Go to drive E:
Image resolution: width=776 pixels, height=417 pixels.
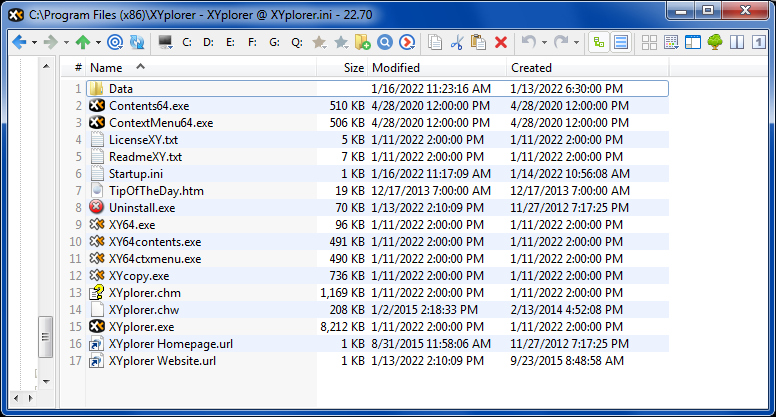pyautogui.click(x=230, y=43)
